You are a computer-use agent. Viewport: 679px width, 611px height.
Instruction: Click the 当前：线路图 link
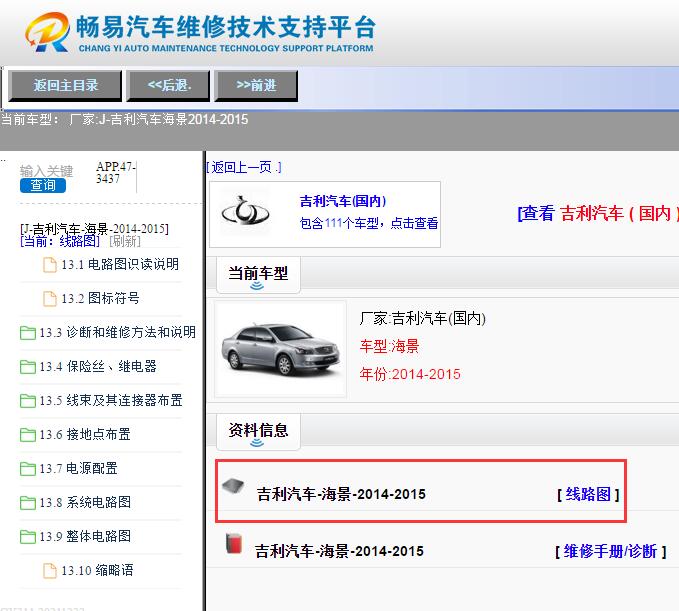click(60, 241)
